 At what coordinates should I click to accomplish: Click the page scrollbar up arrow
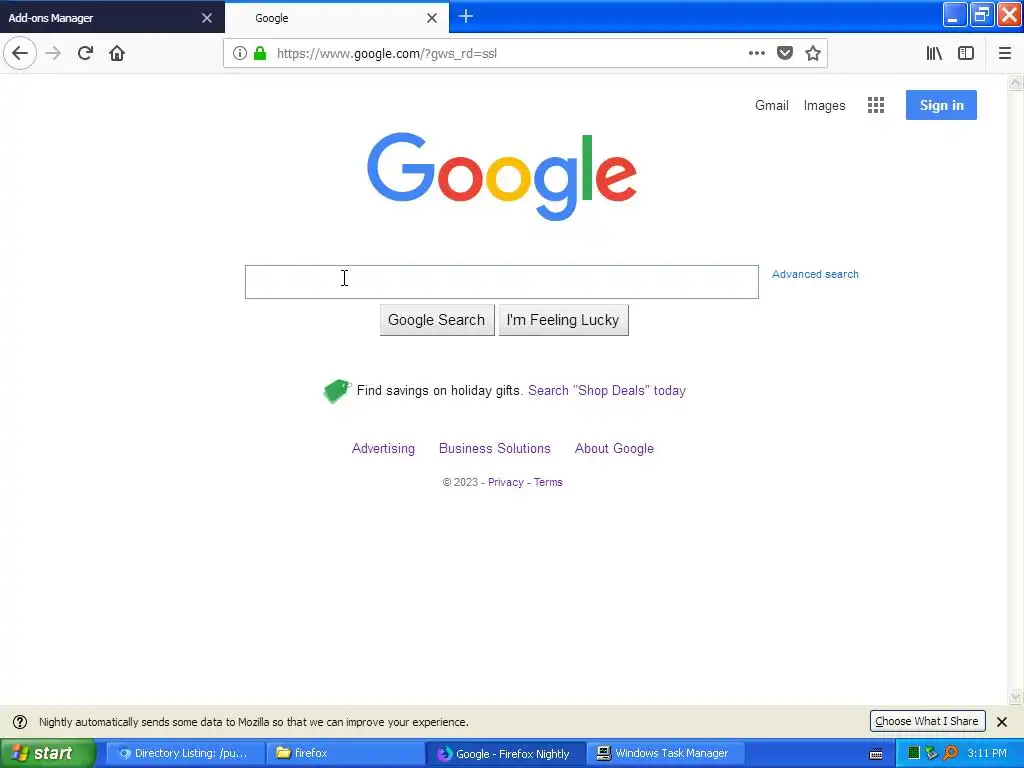tap(1016, 82)
